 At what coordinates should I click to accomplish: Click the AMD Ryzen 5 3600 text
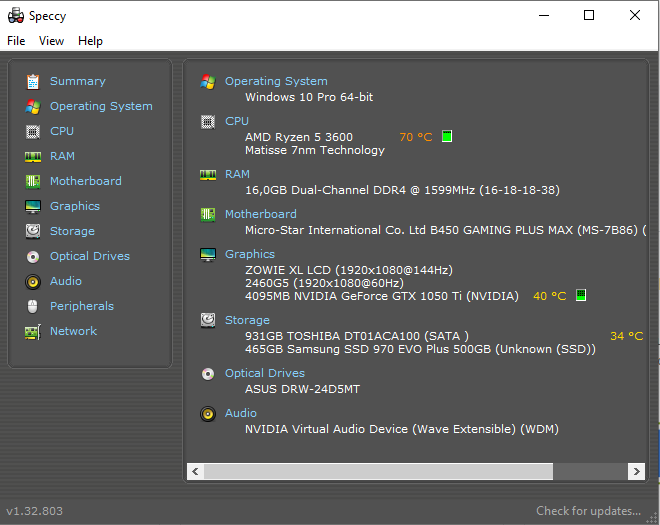[299, 137]
